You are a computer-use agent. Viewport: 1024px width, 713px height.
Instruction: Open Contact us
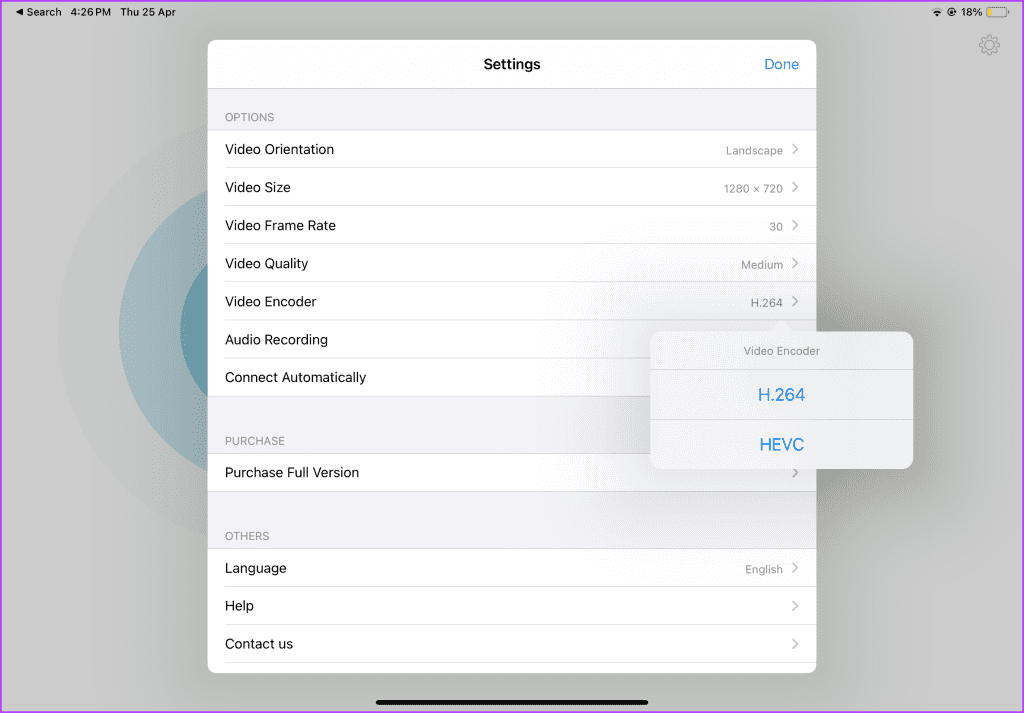pos(511,644)
